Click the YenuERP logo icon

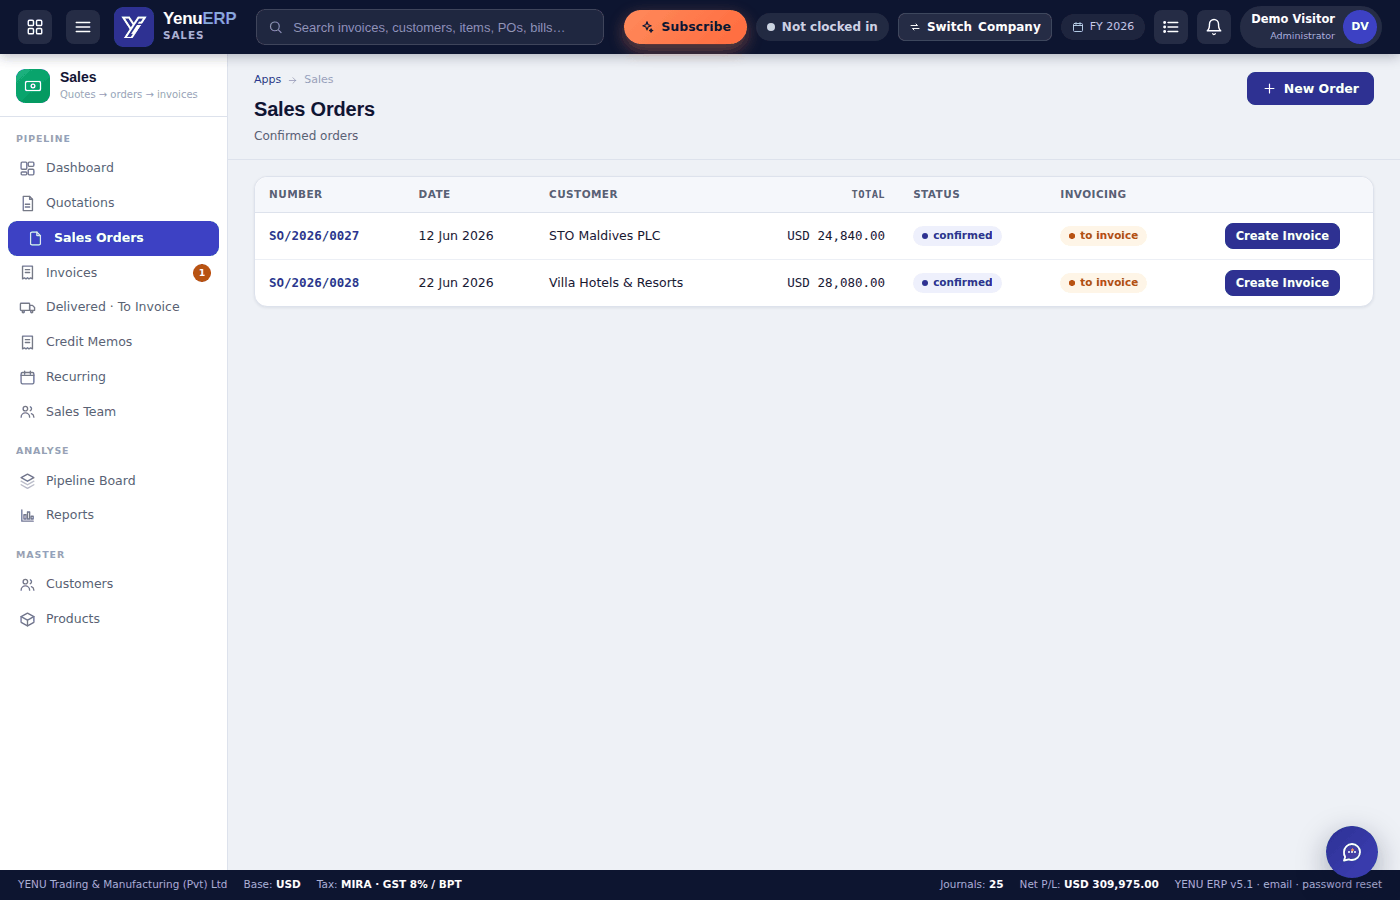pyautogui.click(x=134, y=27)
